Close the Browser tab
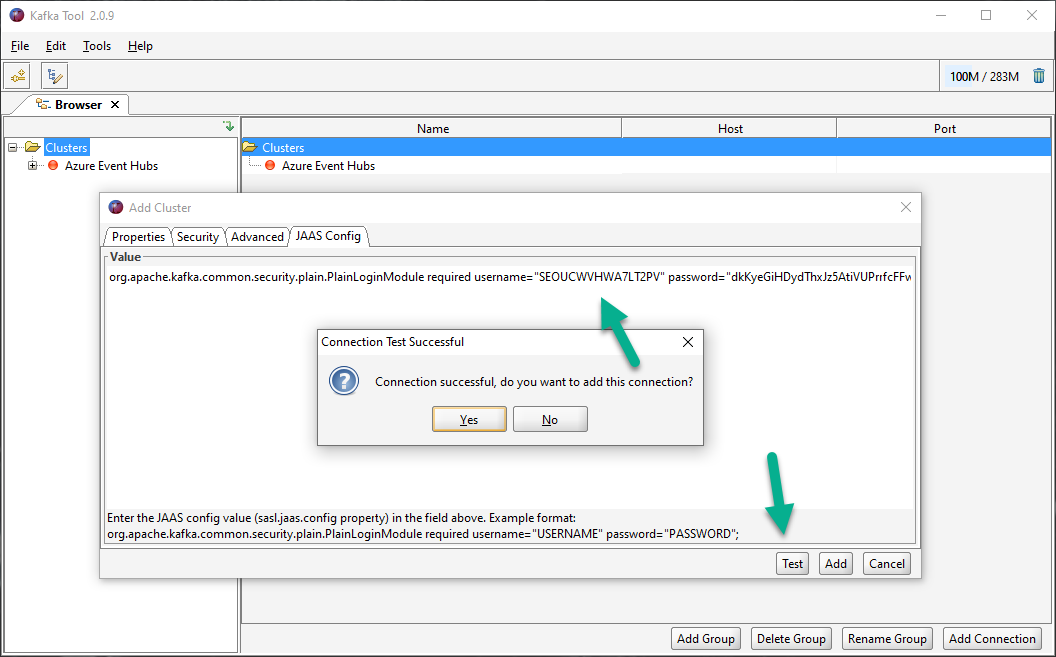 coord(115,104)
